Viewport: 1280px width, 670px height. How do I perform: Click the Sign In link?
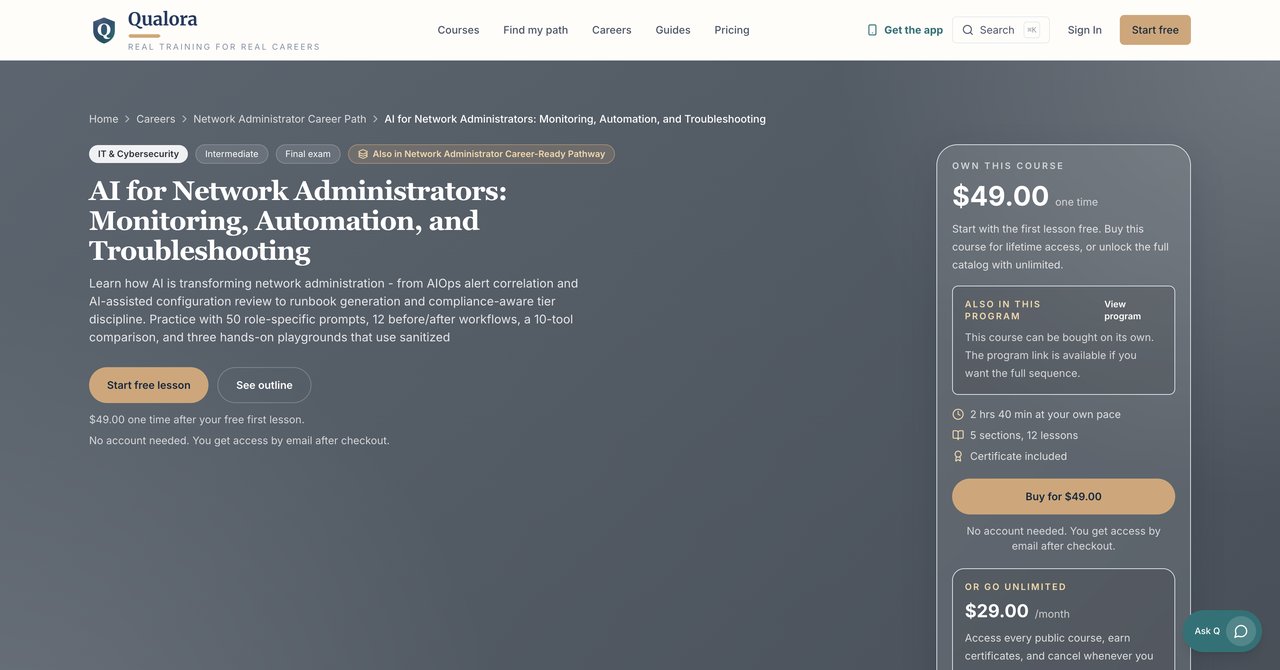[1084, 30]
